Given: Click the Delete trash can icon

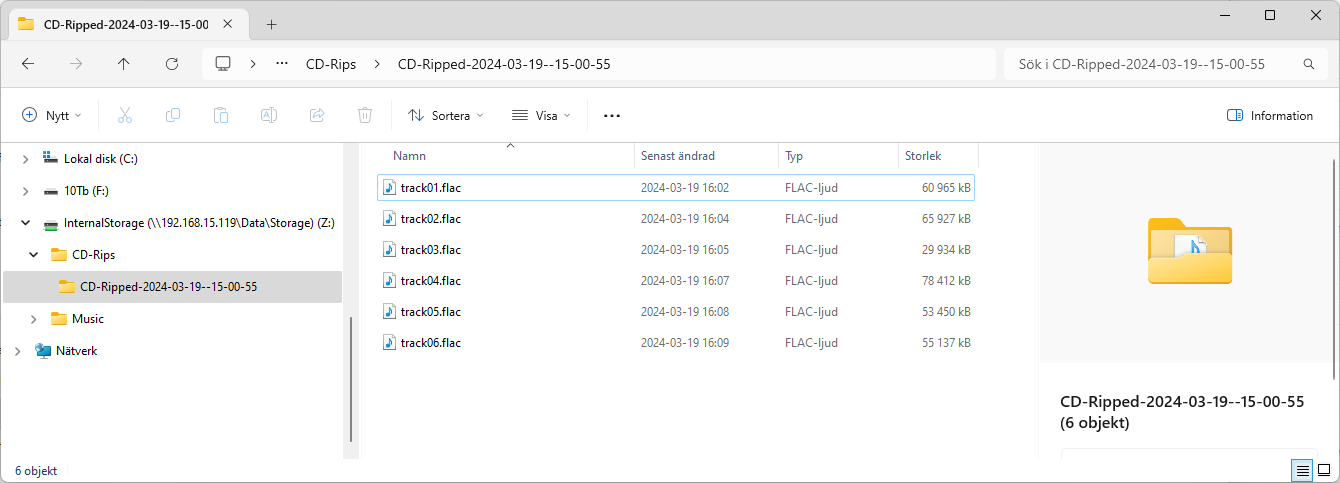Looking at the screenshot, I should click(x=365, y=115).
